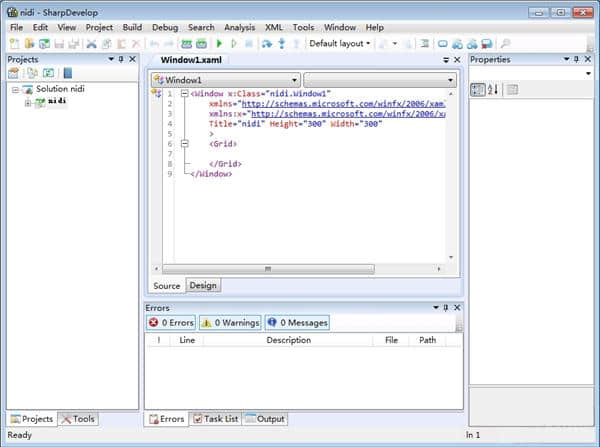Click the Save toolbar icon
600x447 pixels.
(x=59, y=44)
